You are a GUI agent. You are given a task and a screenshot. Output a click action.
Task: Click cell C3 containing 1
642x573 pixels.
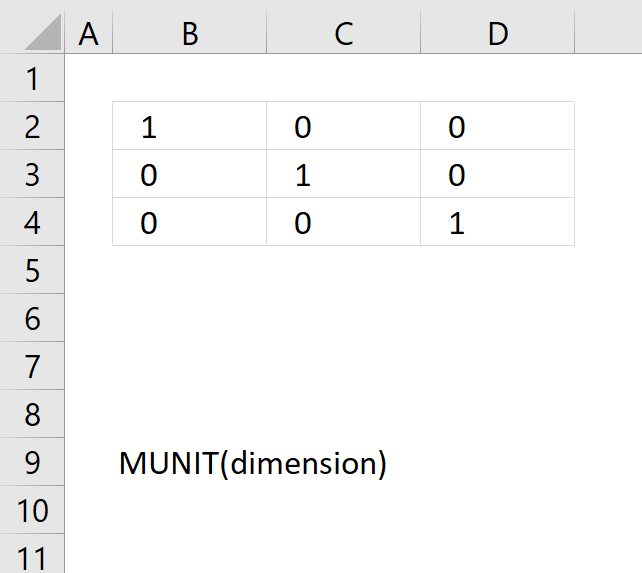click(x=344, y=174)
